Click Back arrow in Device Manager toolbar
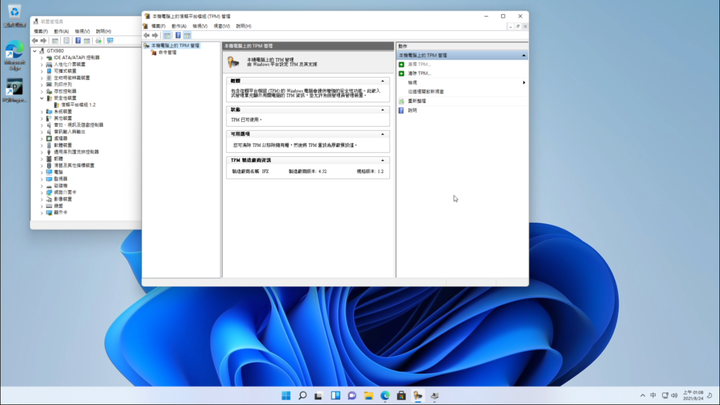Screen dimensions: 720x405 click(x=35, y=41)
